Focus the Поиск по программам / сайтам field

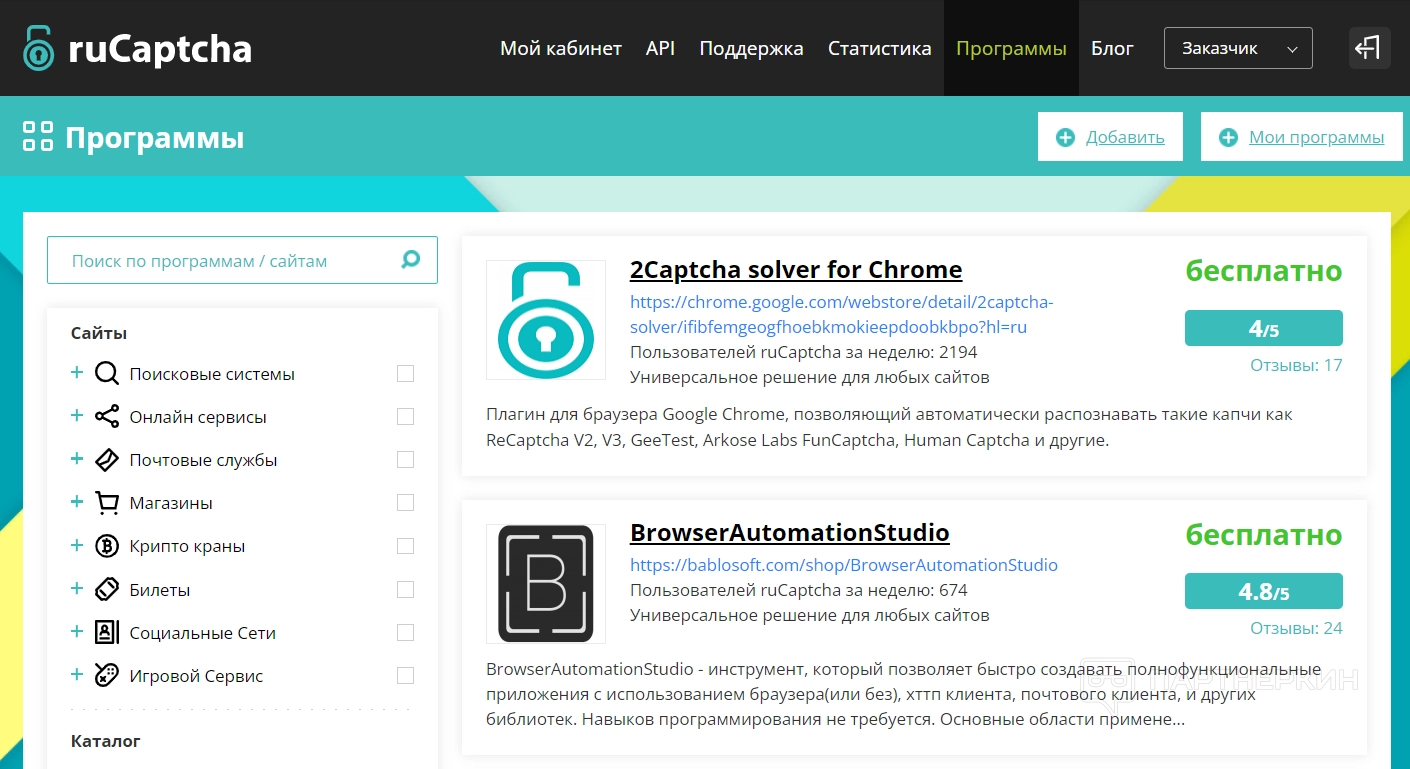point(242,260)
